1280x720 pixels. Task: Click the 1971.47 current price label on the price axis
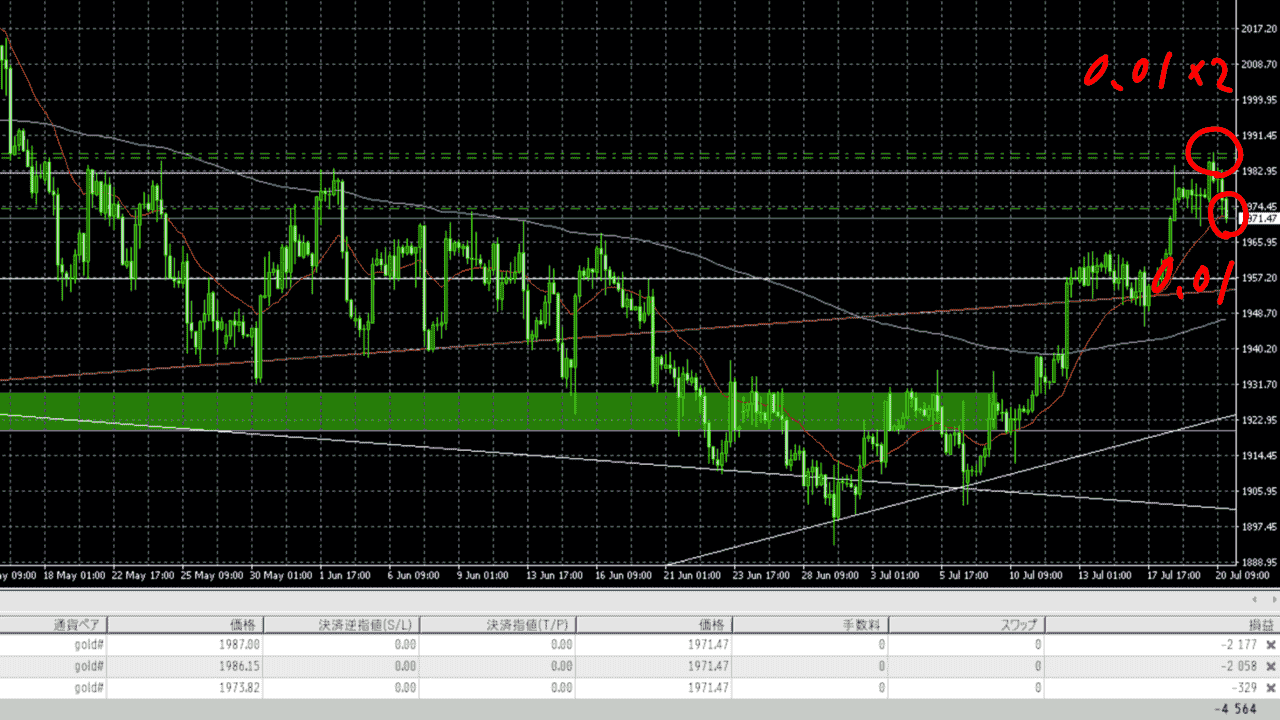coord(1260,218)
